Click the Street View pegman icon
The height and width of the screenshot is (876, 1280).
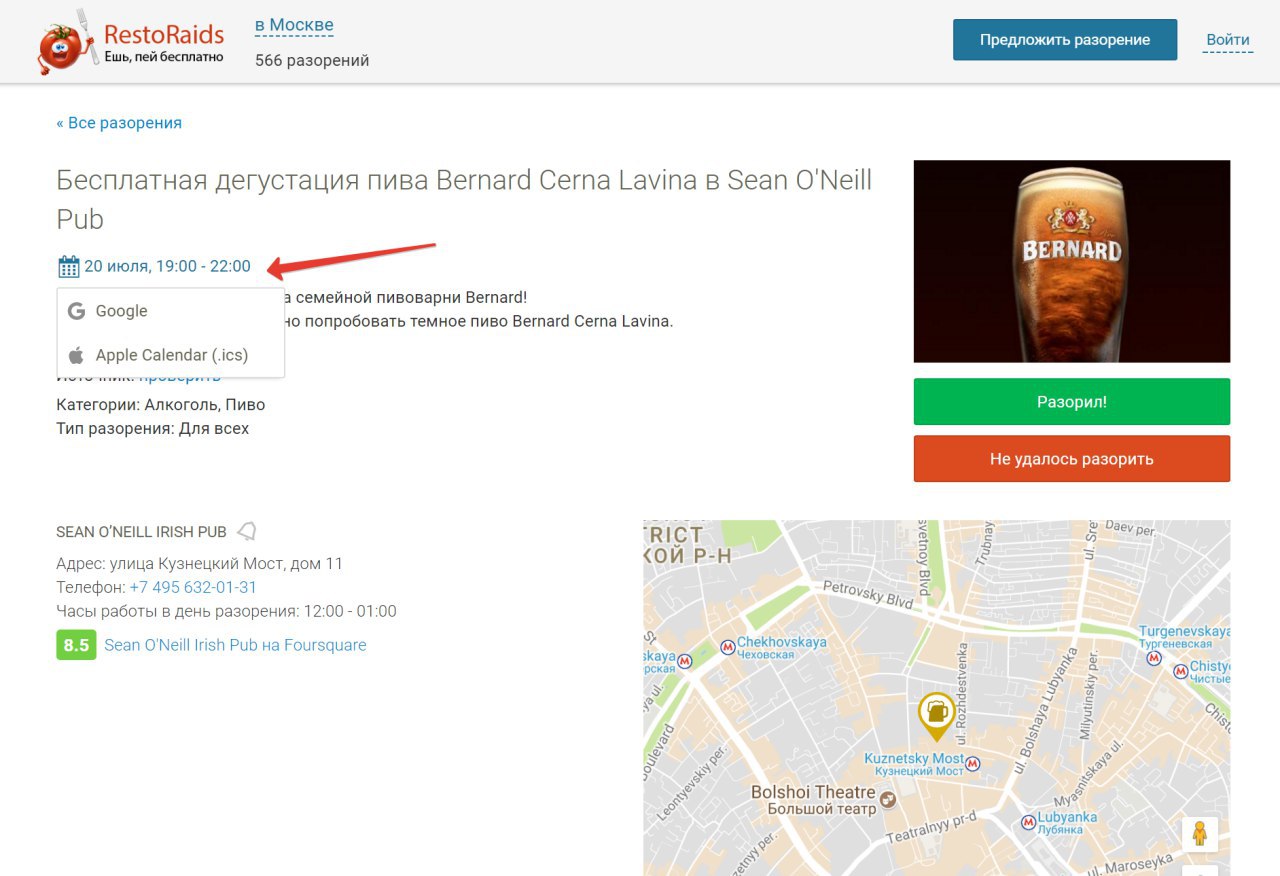(1199, 834)
